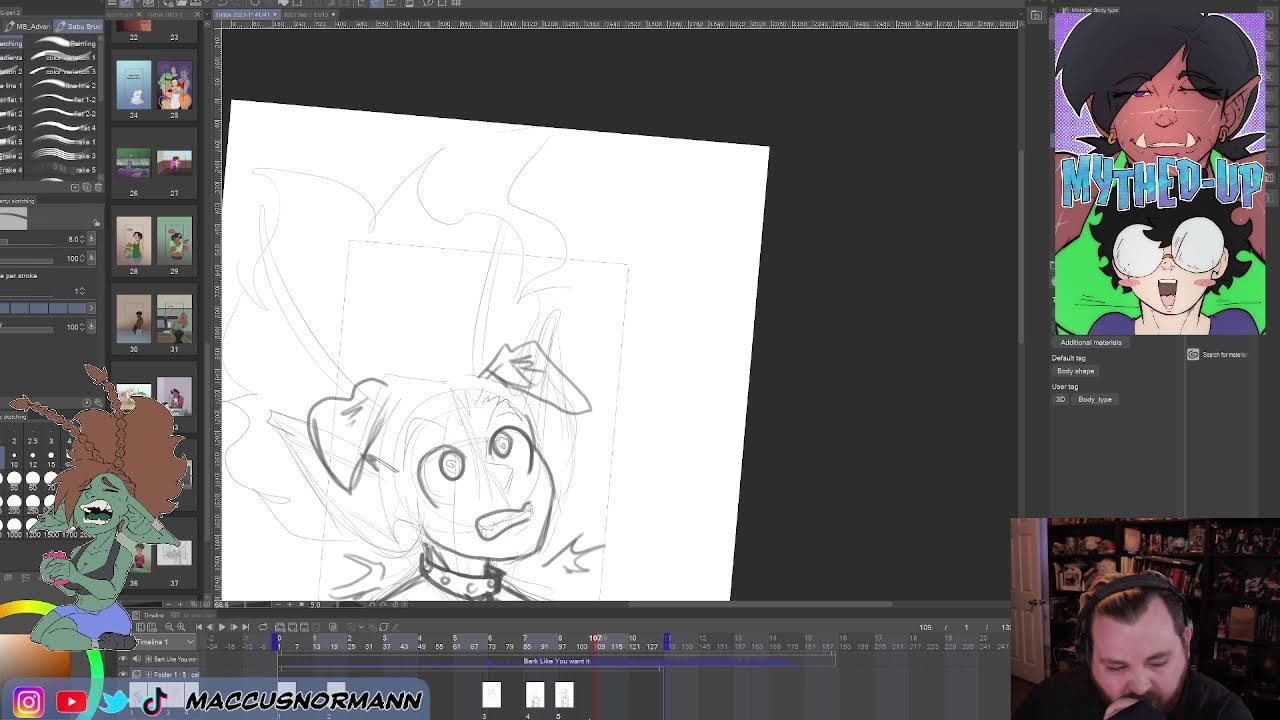Click the canvas horizontal scrollbar
Screen dimensions: 1280x720
pyautogui.click(x=760, y=604)
